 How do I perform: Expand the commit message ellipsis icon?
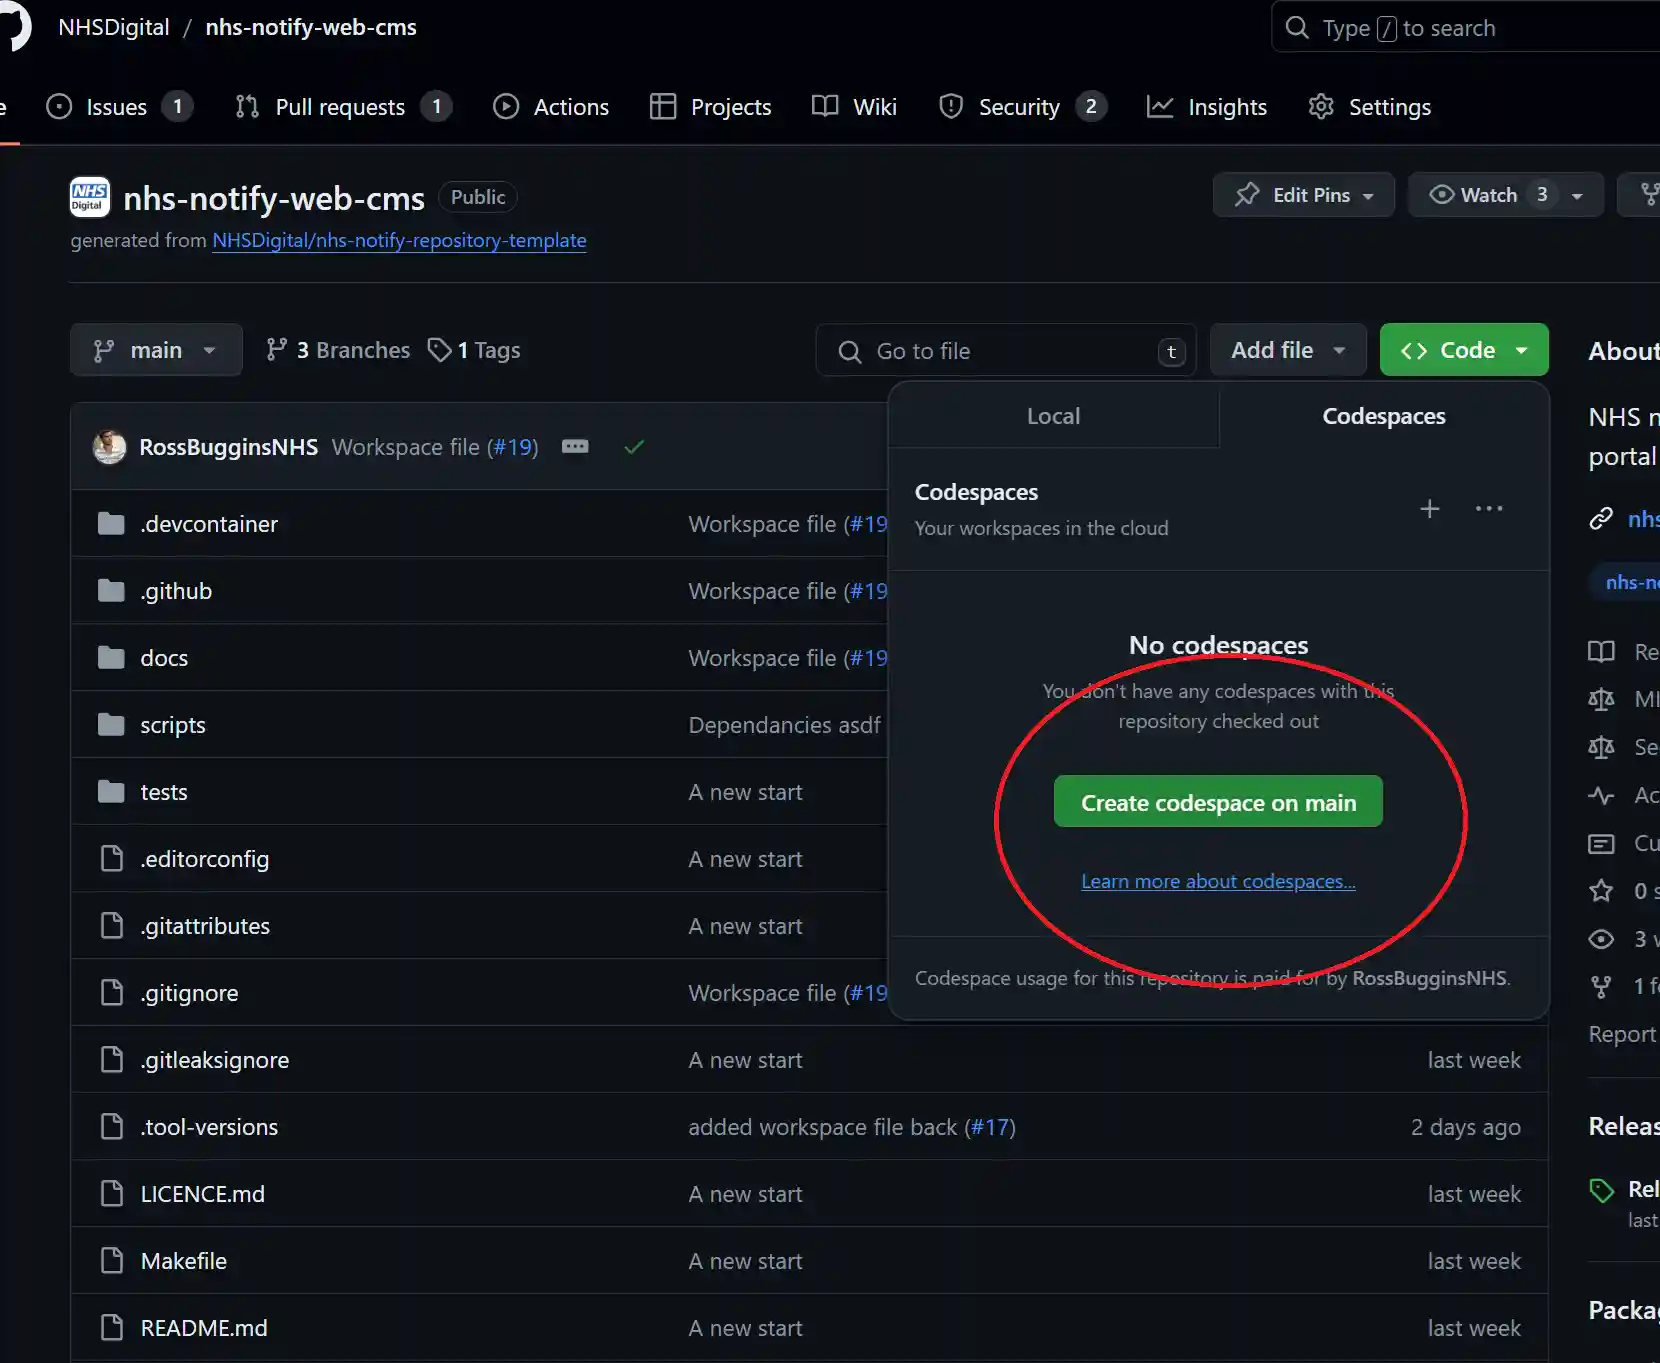point(575,447)
